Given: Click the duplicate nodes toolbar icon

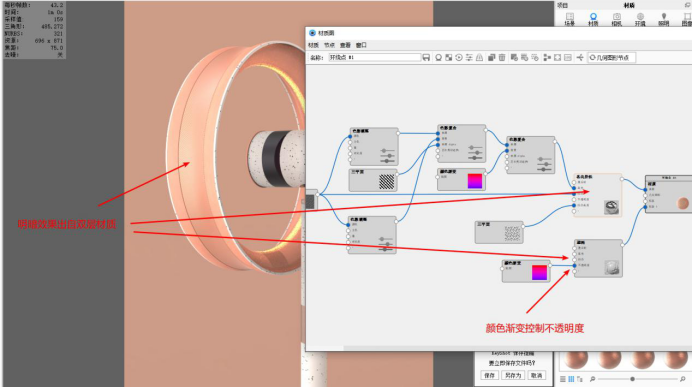Looking at the screenshot, I should pyautogui.click(x=491, y=57).
